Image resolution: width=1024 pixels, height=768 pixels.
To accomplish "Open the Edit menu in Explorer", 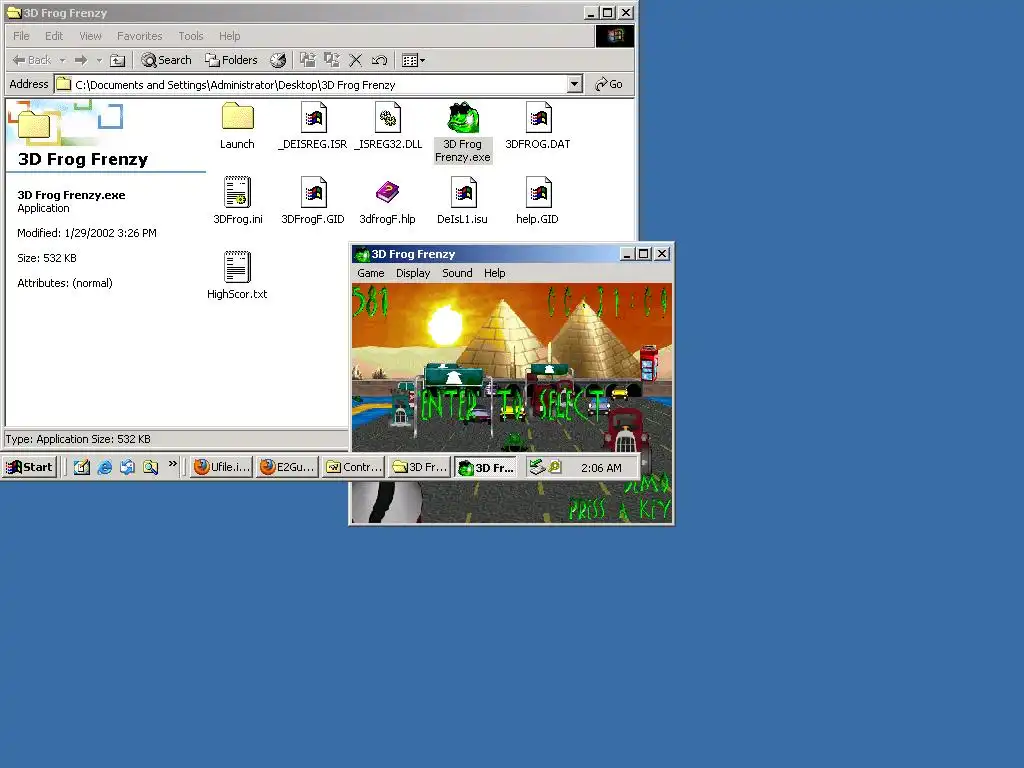I will [x=54, y=36].
